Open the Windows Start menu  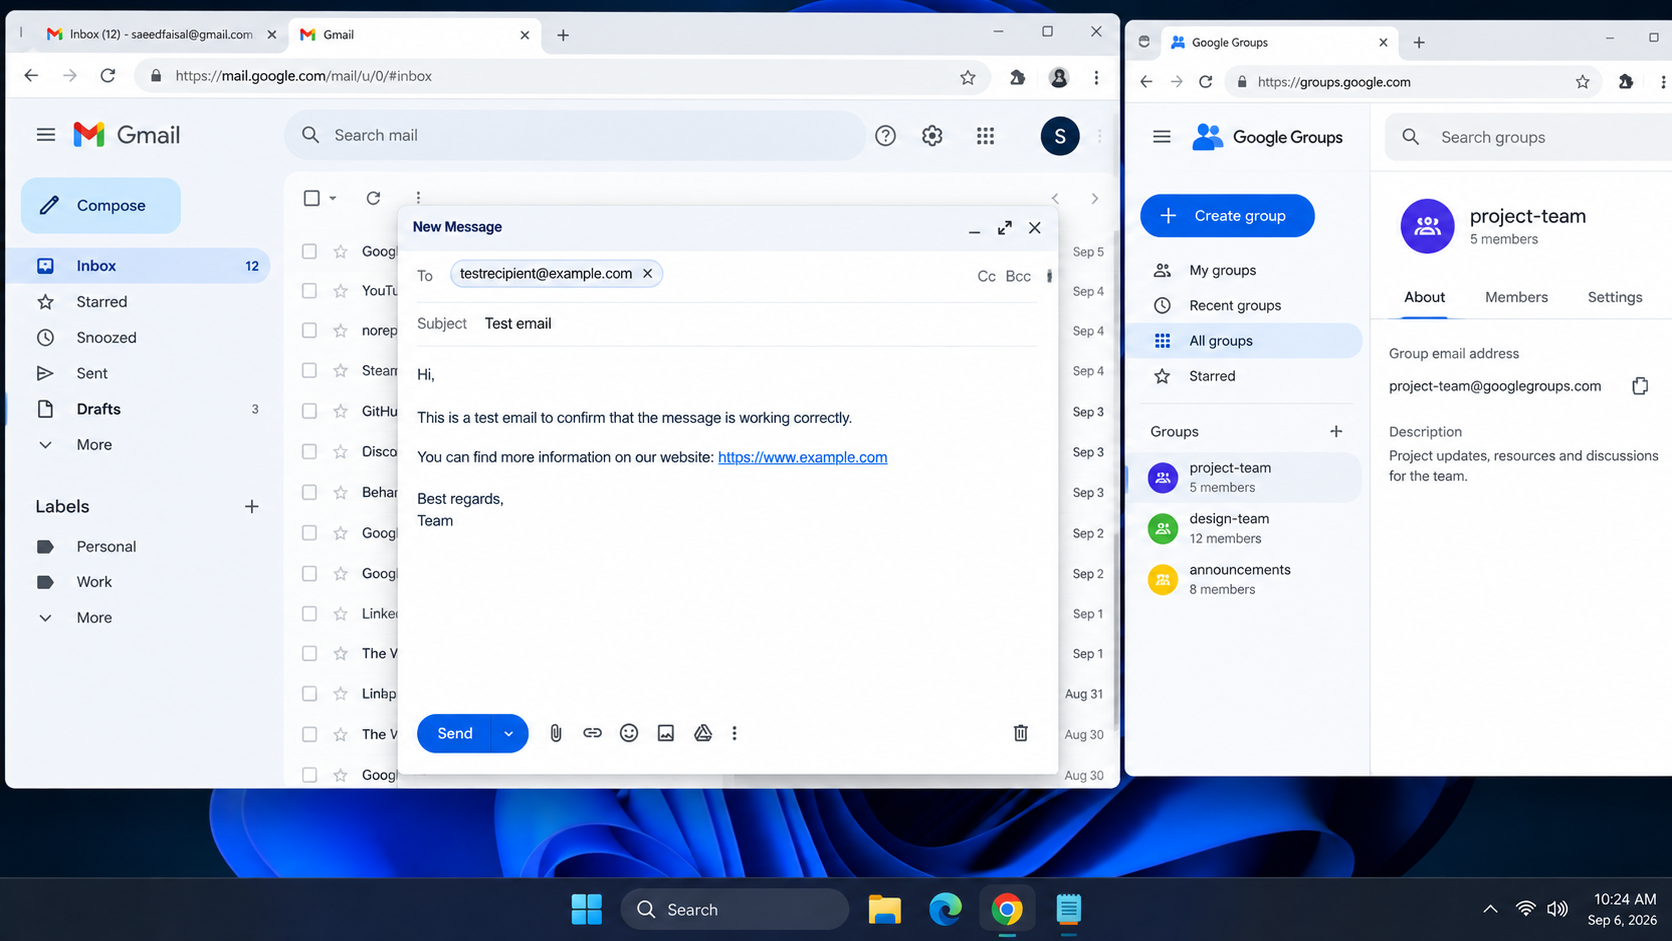(x=586, y=909)
